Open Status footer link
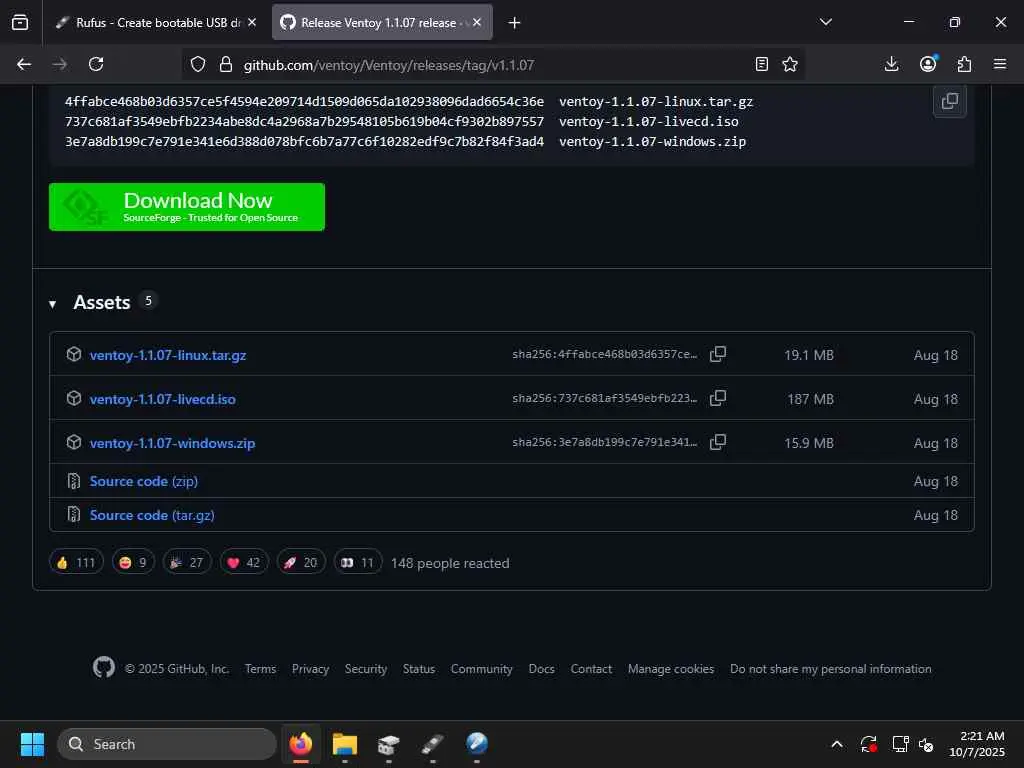This screenshot has height=768, width=1024. pos(419,669)
